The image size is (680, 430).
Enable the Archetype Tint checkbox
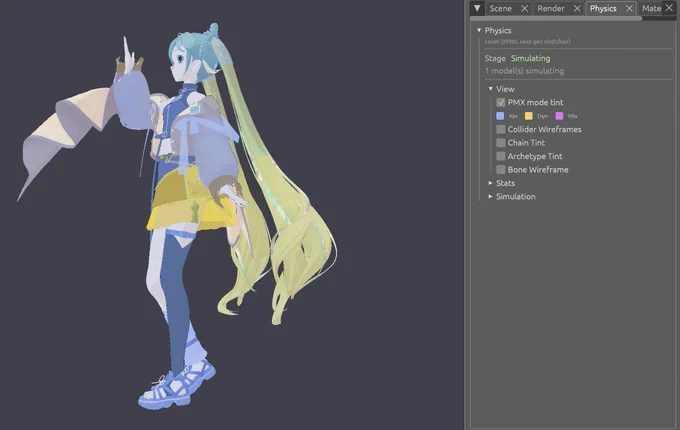(x=500, y=156)
